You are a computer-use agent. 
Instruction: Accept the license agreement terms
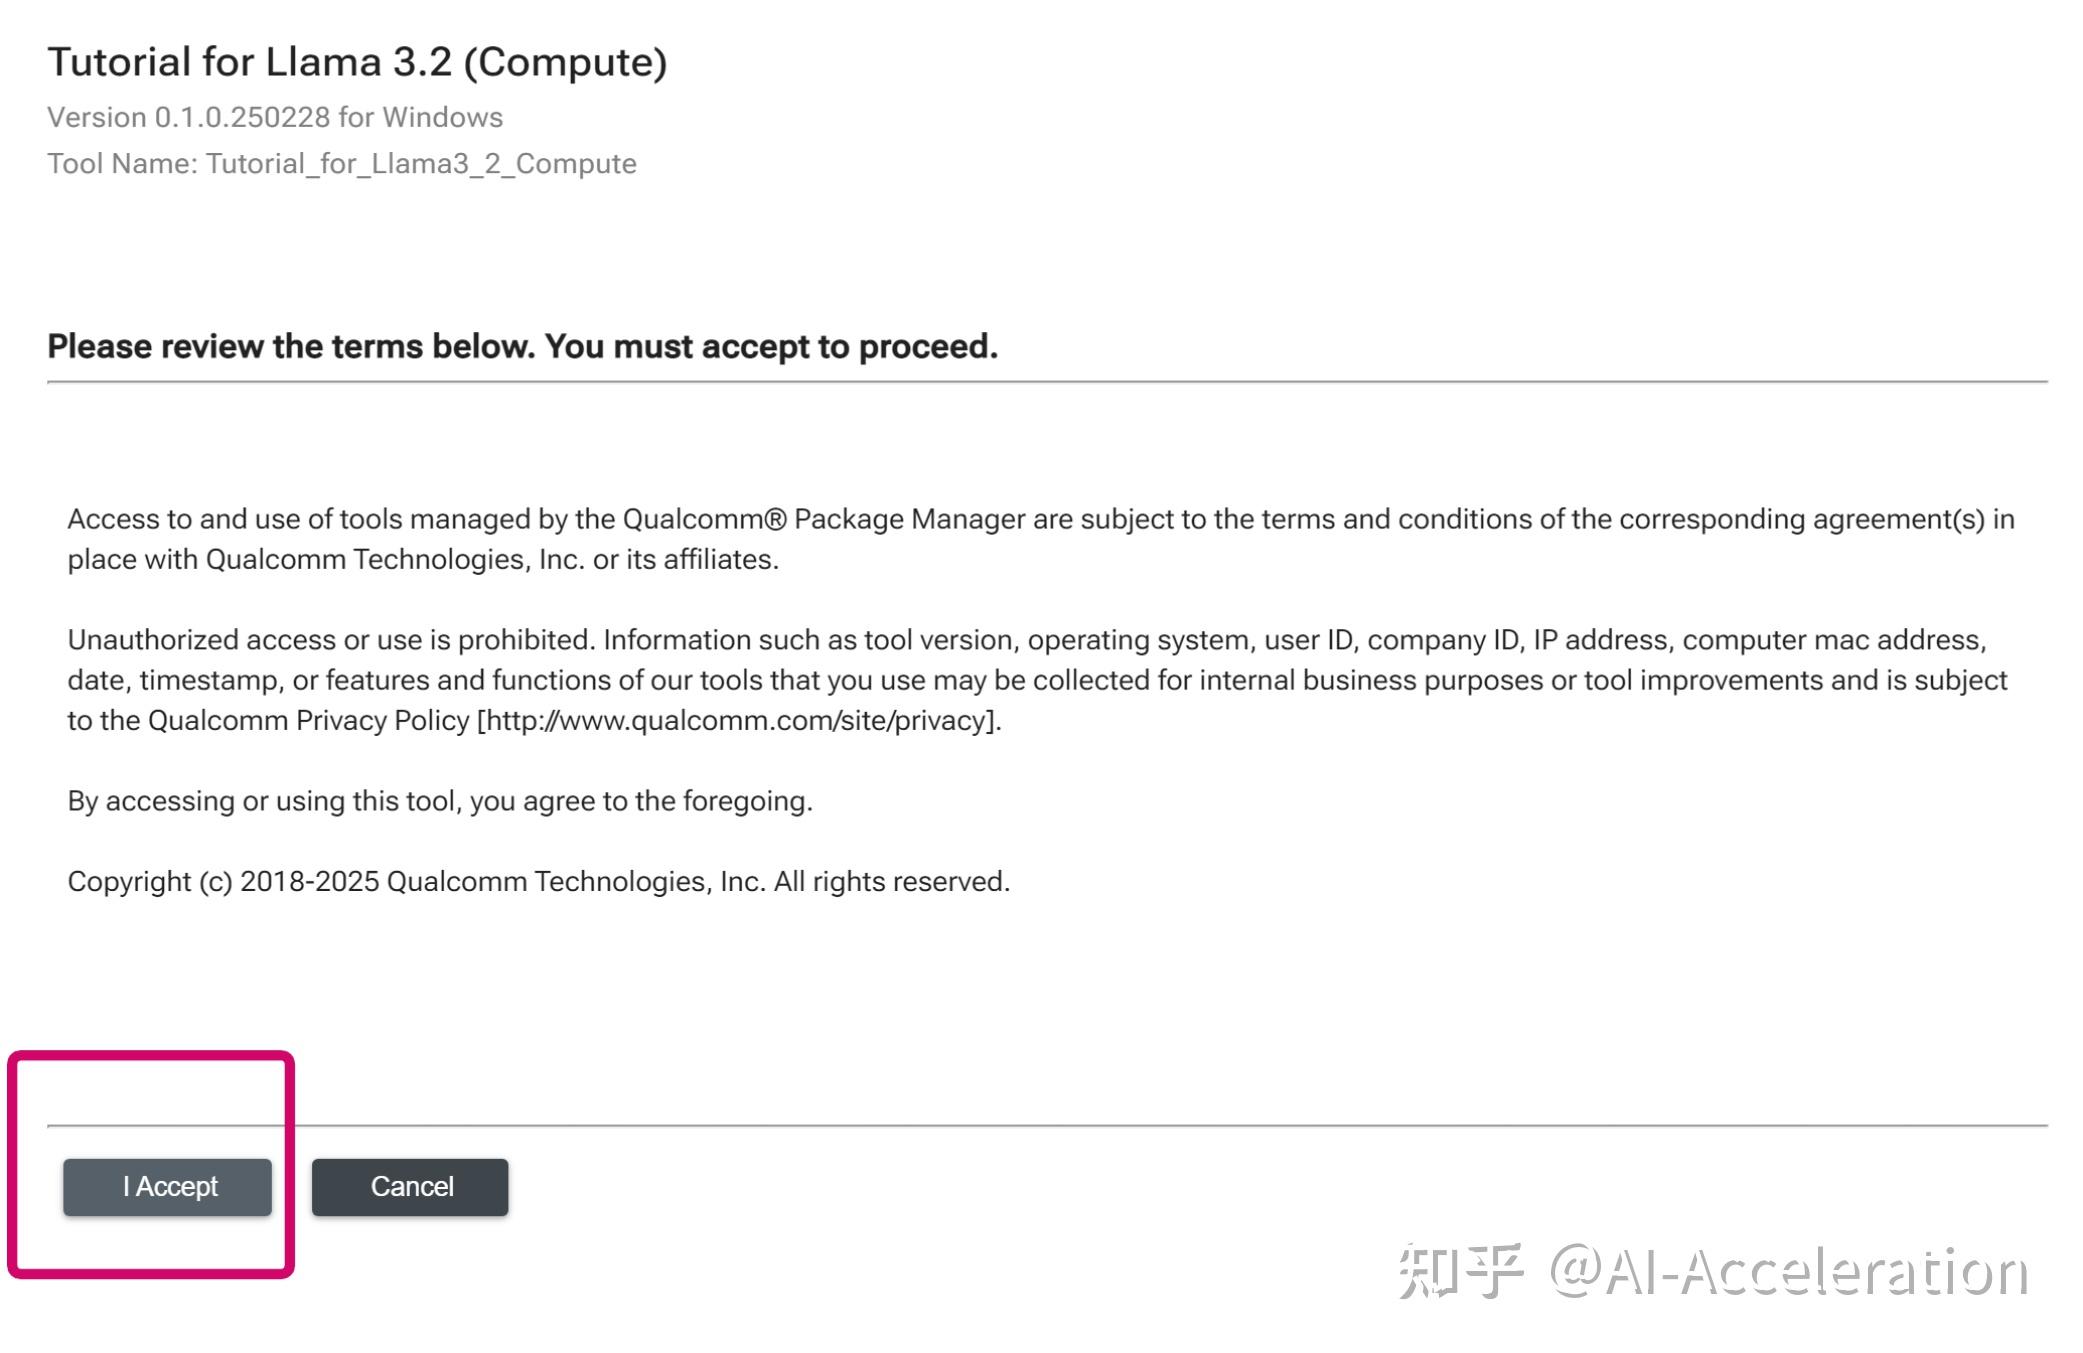coord(166,1187)
